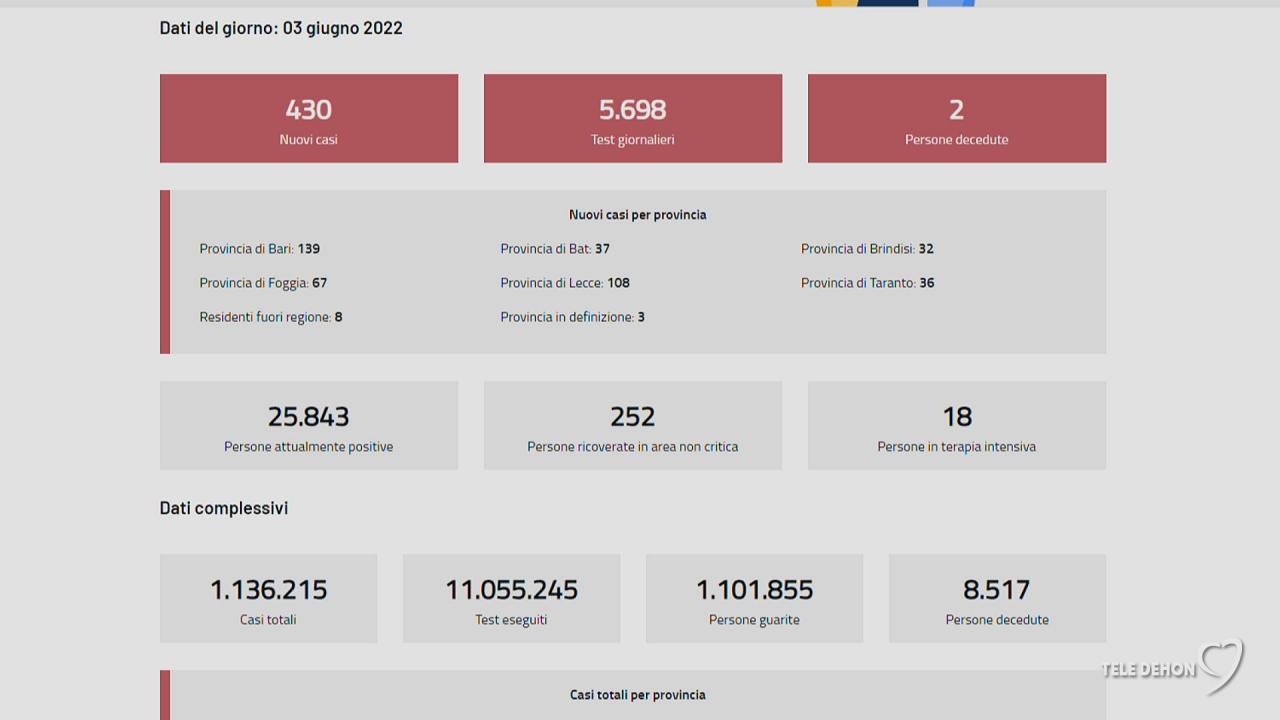Click 'Provincia di Foggia: 67' entry
The image size is (1280, 720).
[263, 282]
